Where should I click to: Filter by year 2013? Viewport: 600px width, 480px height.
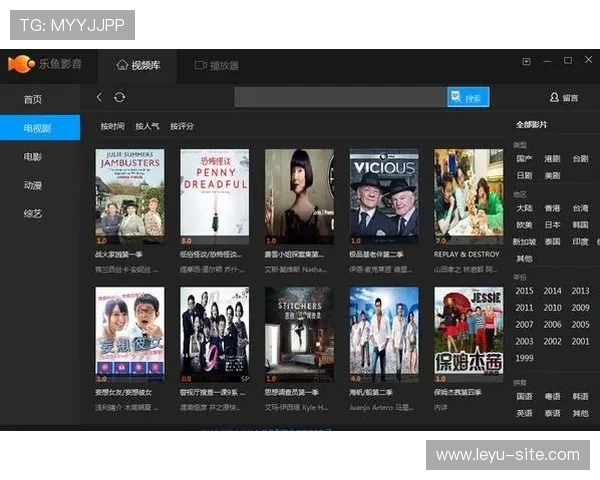click(x=580, y=291)
